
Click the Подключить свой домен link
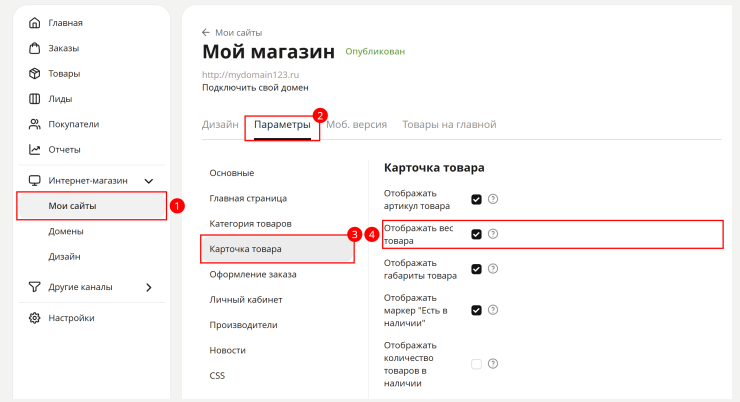(x=255, y=88)
